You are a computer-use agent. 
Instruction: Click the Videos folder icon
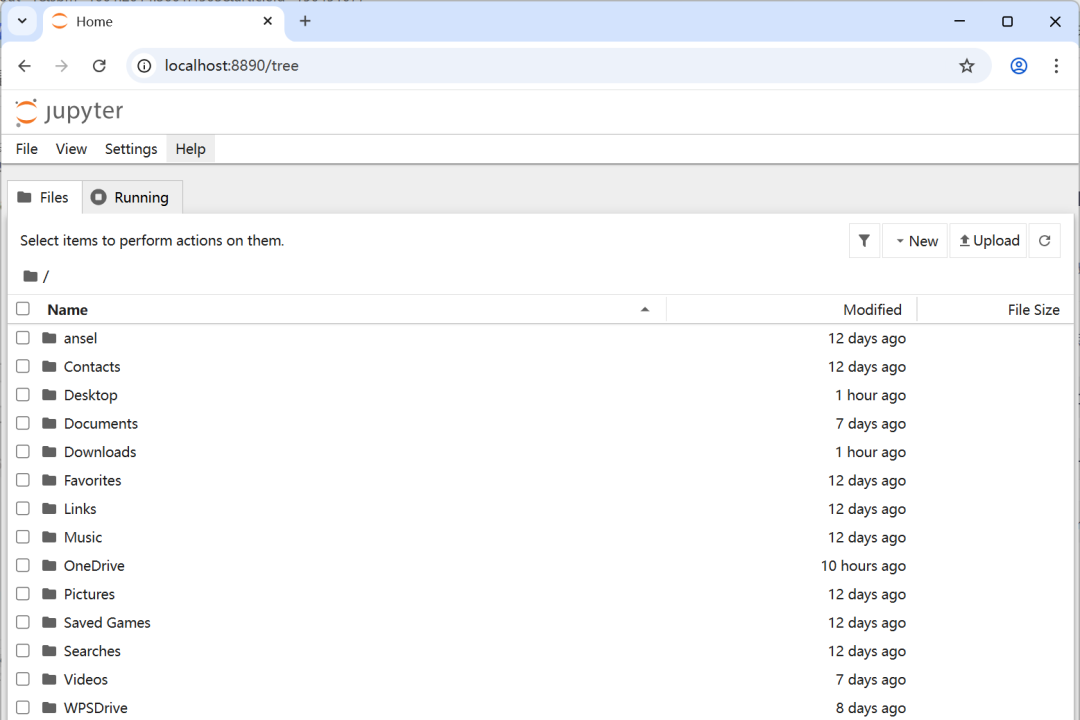[49, 679]
